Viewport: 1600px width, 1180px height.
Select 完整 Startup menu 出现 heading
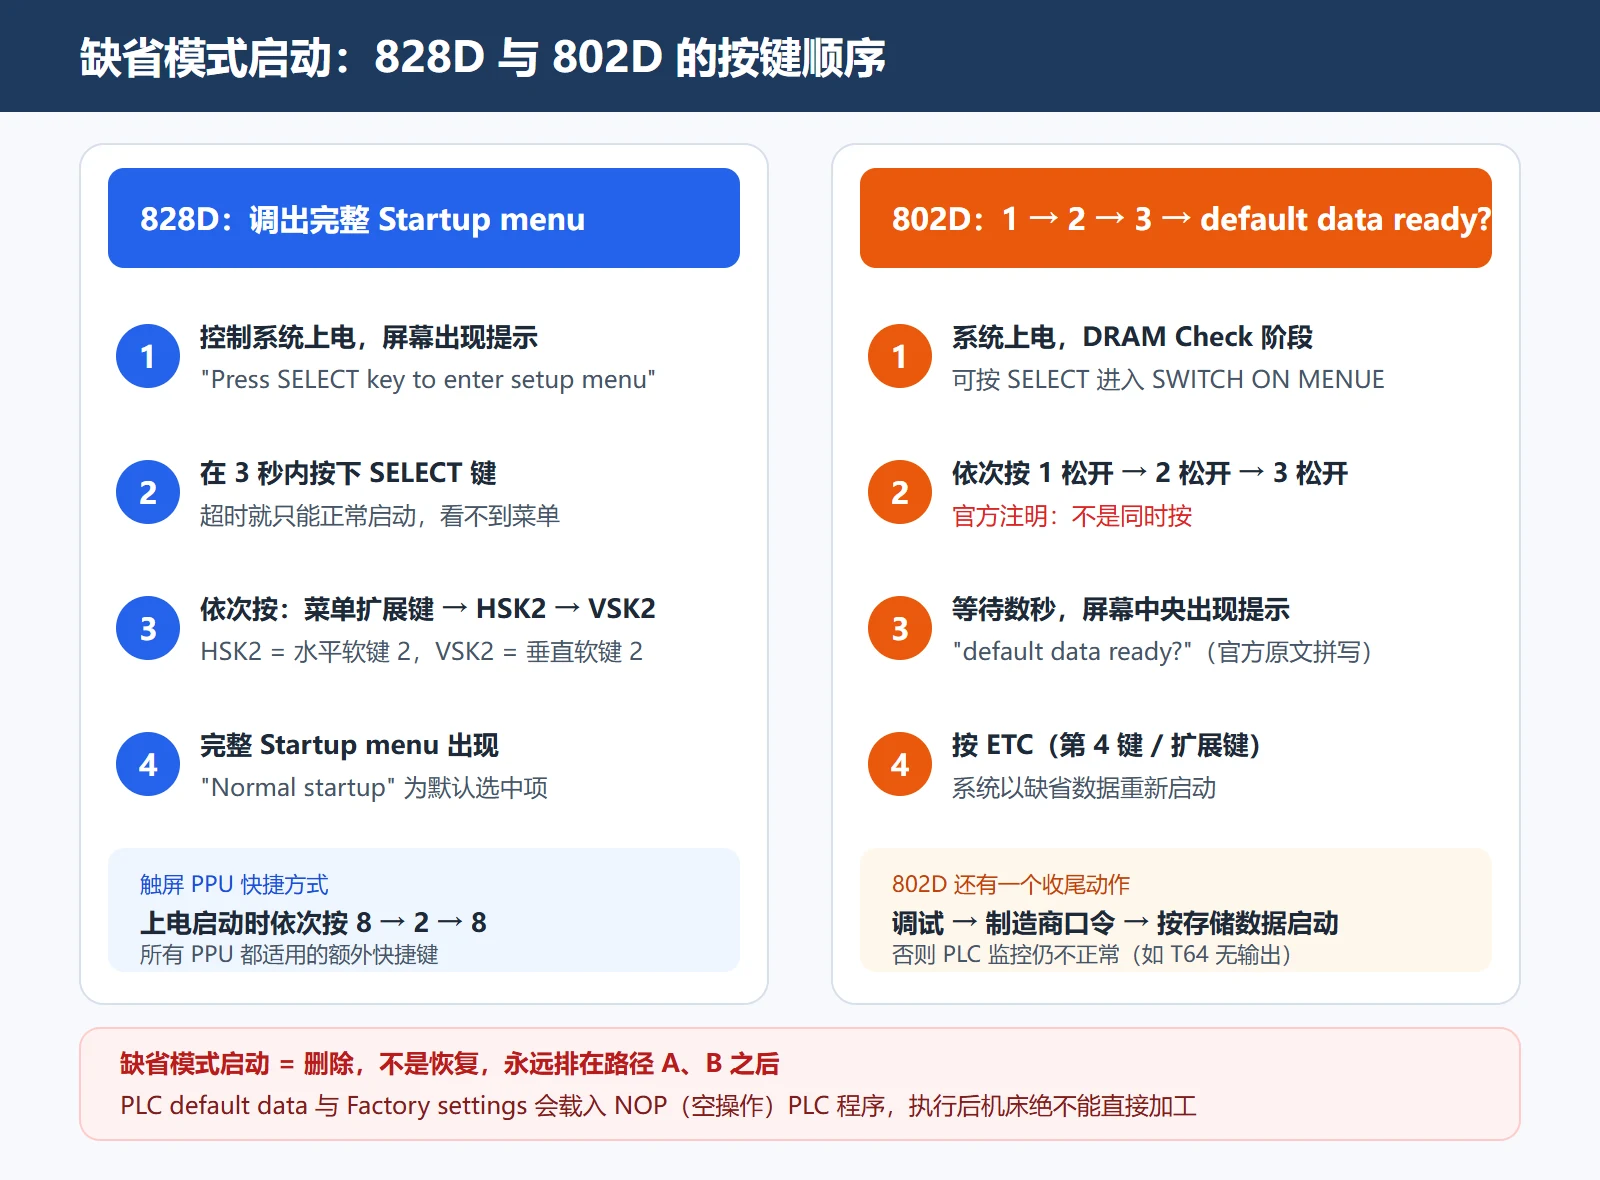(349, 745)
